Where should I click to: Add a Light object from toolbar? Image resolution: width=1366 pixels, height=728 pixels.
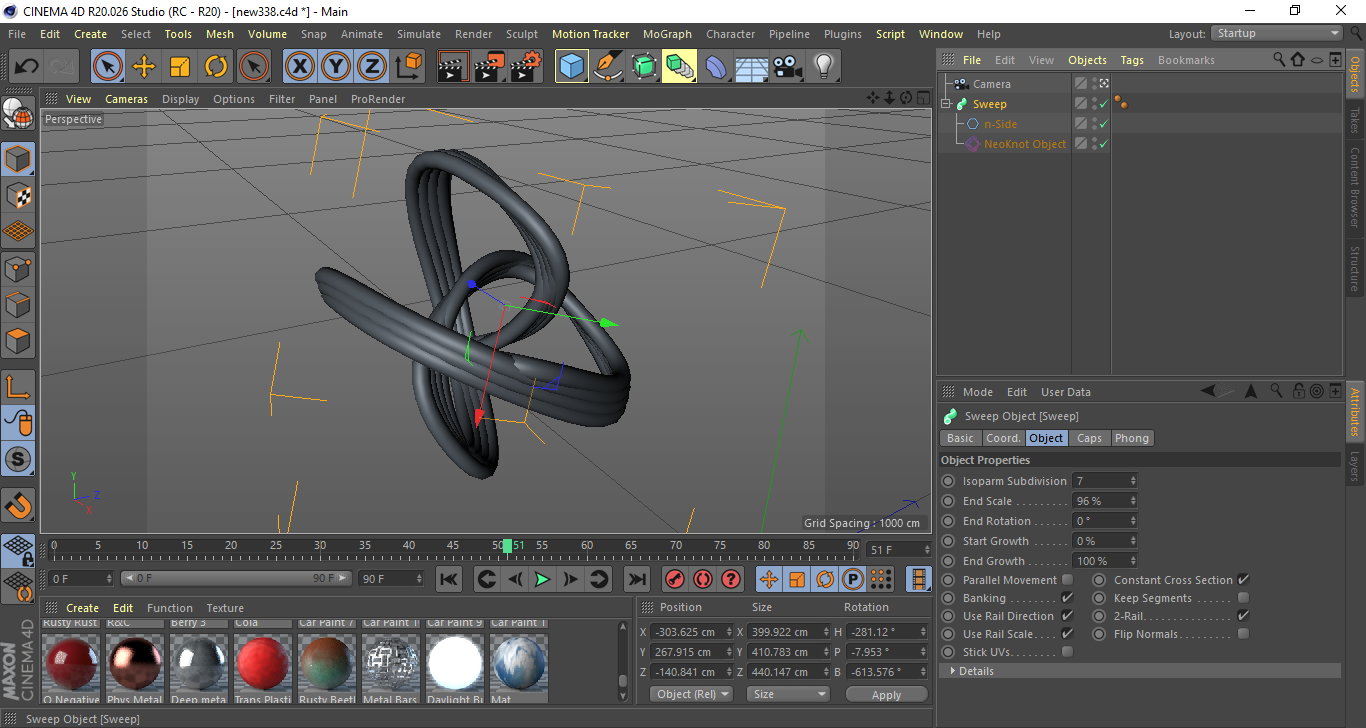823,67
